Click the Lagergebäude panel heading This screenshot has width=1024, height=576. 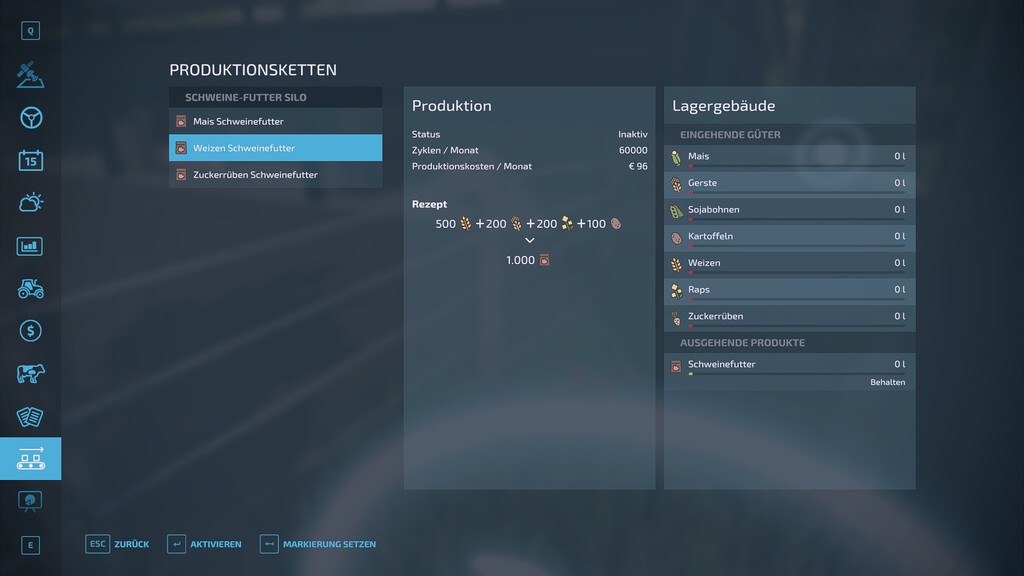point(724,106)
